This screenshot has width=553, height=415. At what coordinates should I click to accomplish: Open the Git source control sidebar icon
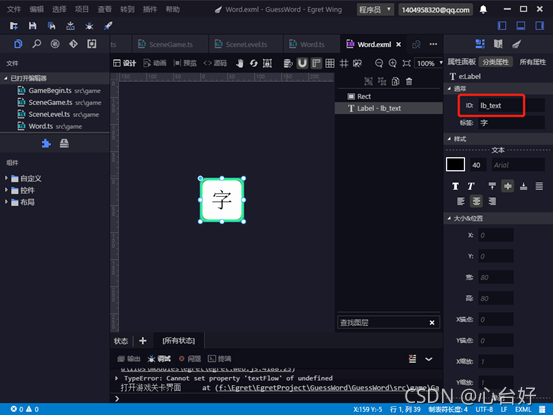(x=73, y=44)
